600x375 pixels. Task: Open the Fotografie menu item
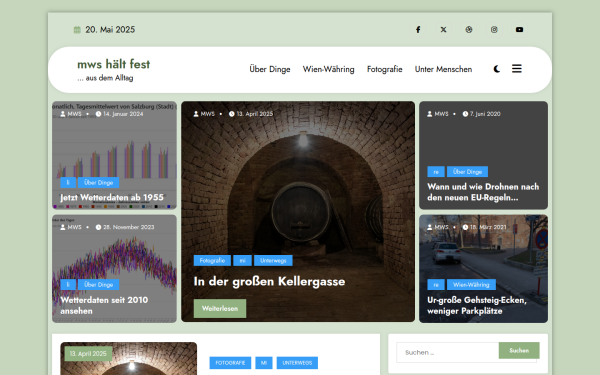coord(385,69)
